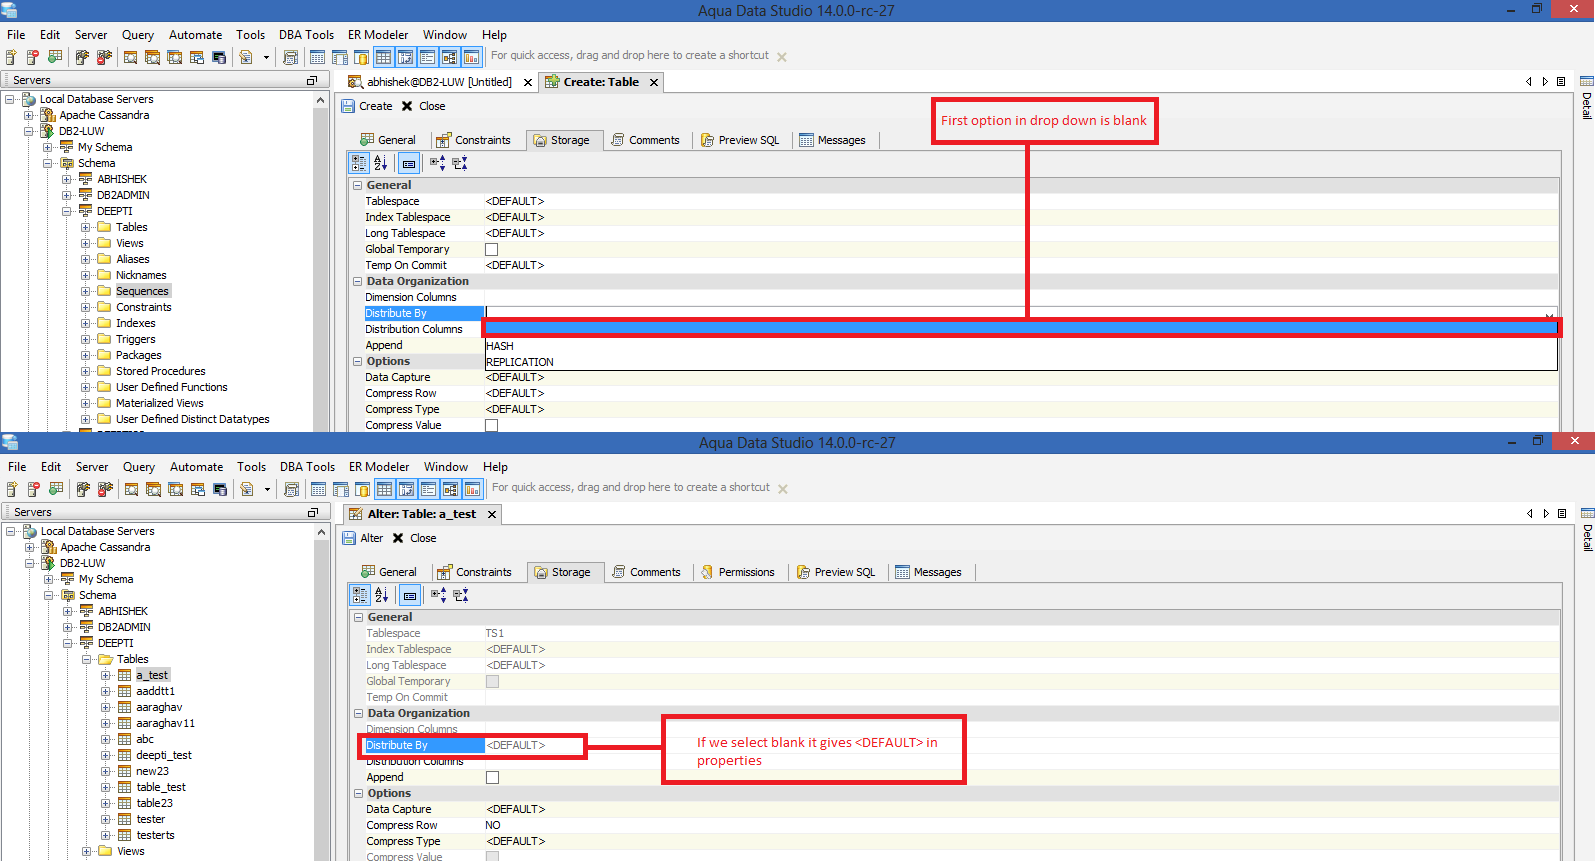Screen dimensions: 1595x861
Task: Click Tablespace value TS1 in lower window
Action: [x=495, y=634]
